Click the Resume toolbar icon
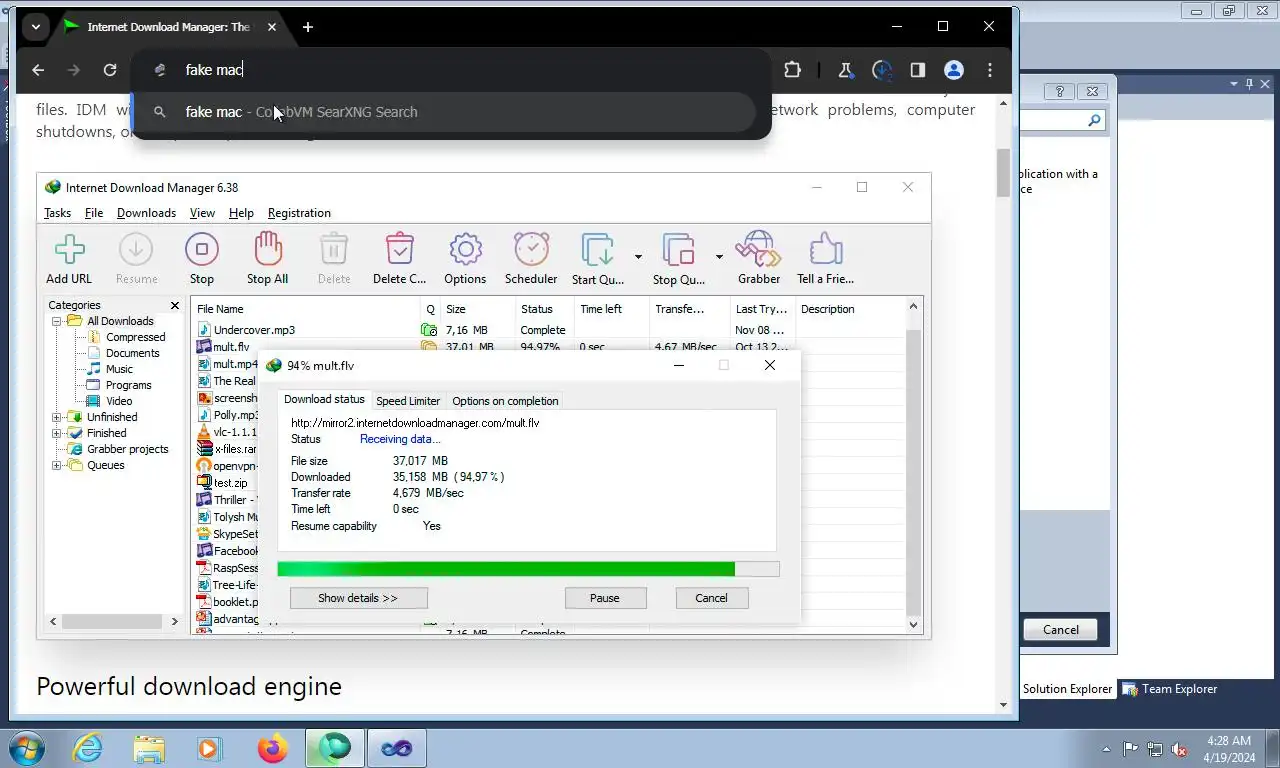 (x=136, y=249)
